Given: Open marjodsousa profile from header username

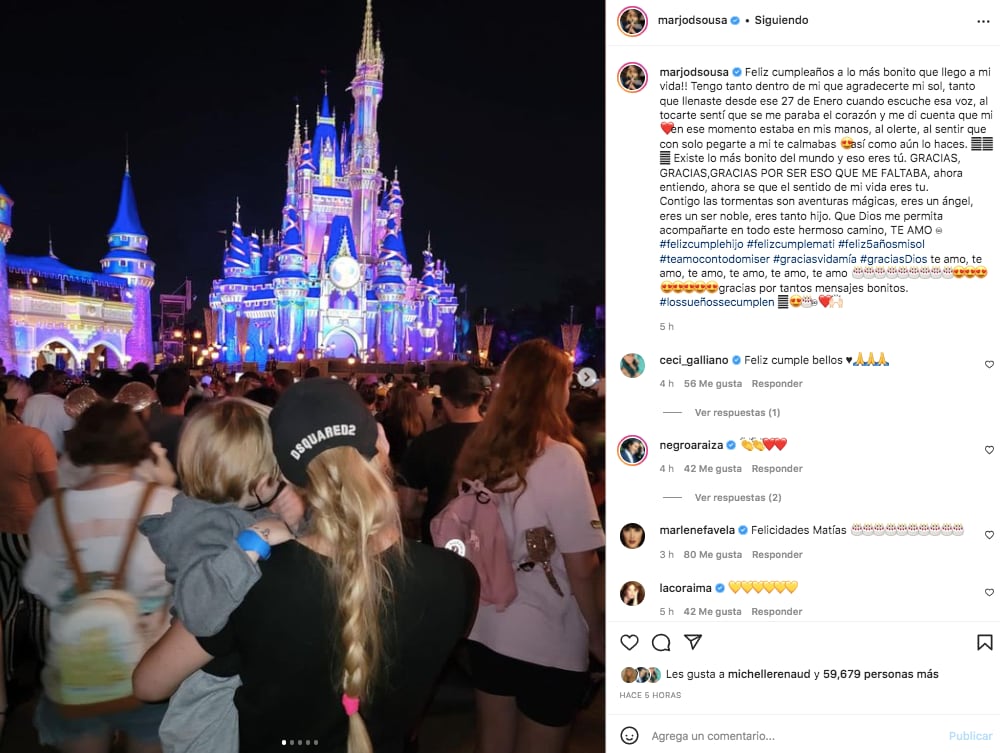Looking at the screenshot, I should [692, 20].
